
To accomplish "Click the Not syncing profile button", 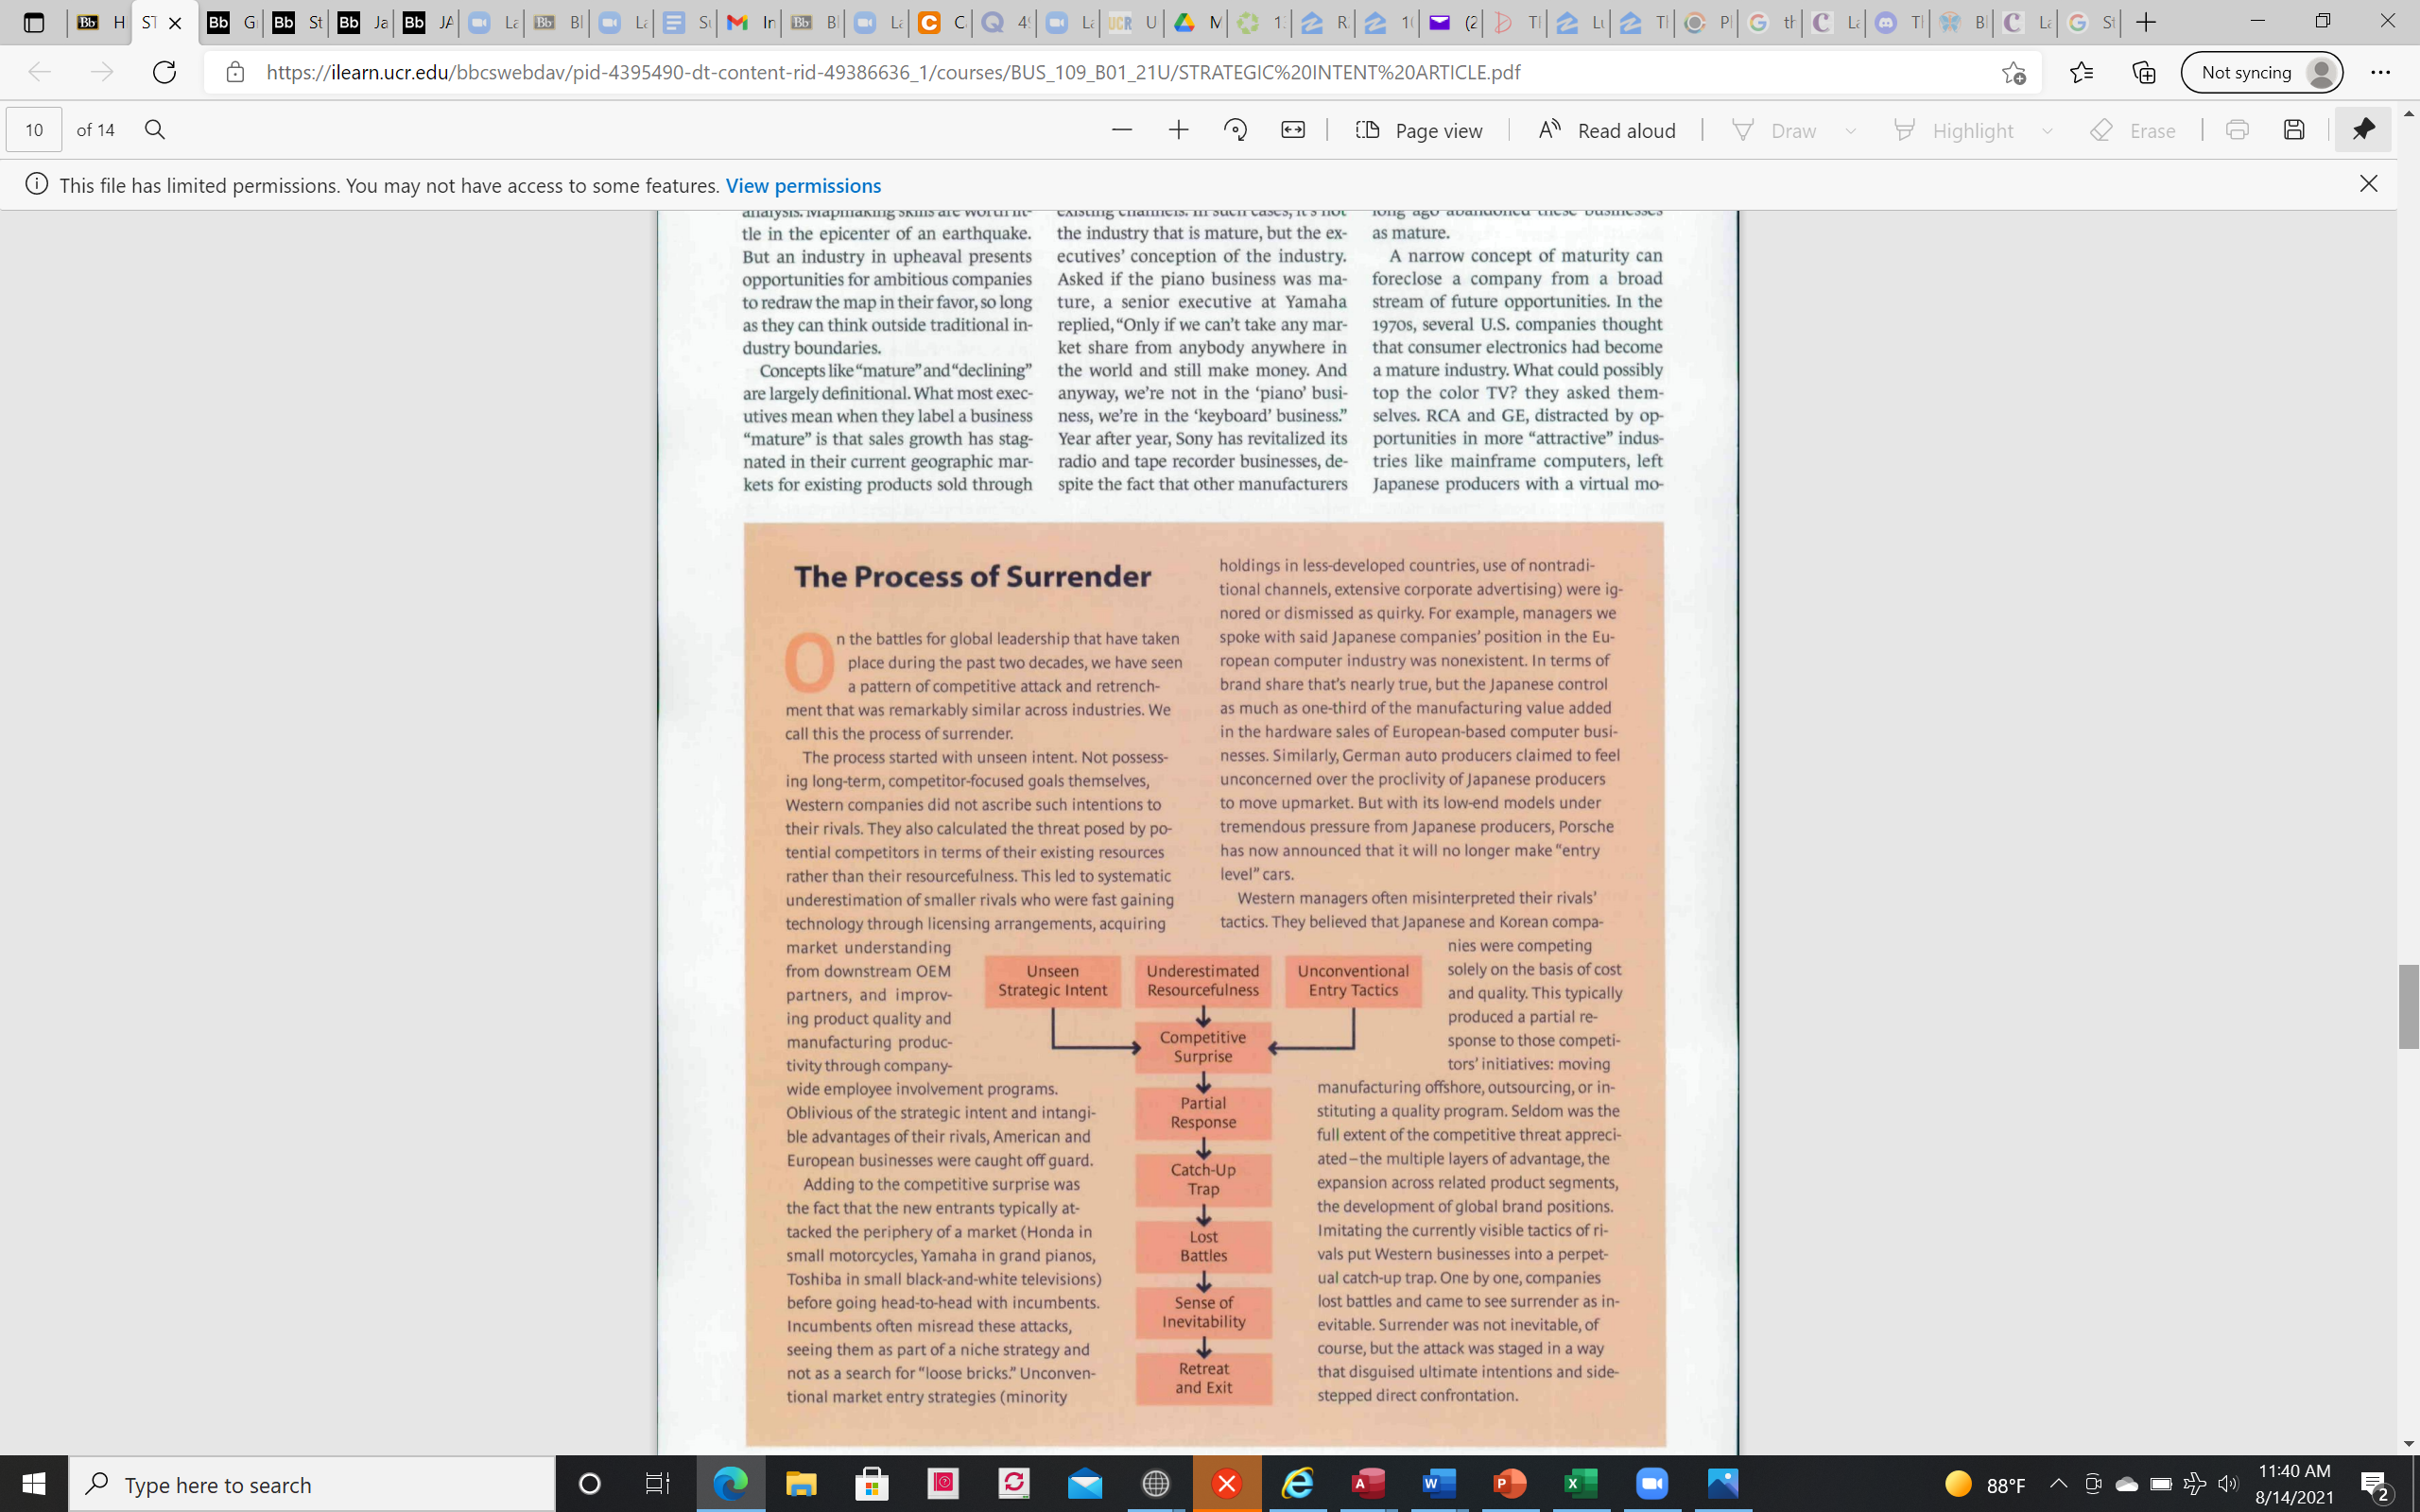I will pyautogui.click(x=2262, y=72).
